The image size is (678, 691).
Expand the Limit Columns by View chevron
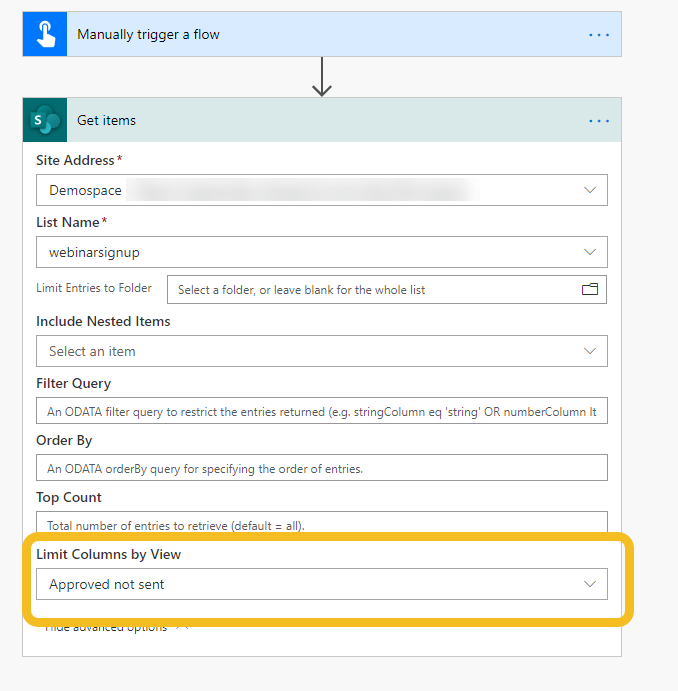590,584
